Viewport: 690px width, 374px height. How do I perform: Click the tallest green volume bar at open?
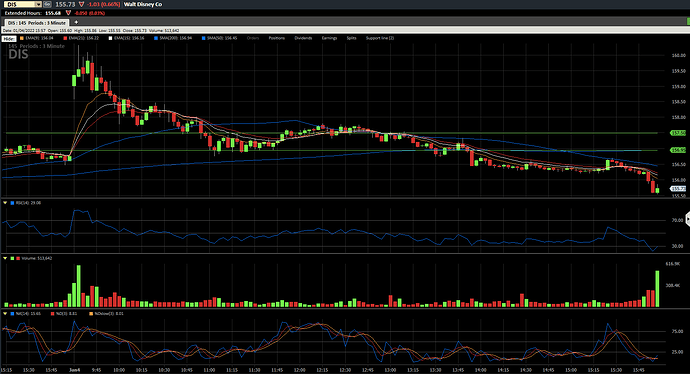point(79,286)
